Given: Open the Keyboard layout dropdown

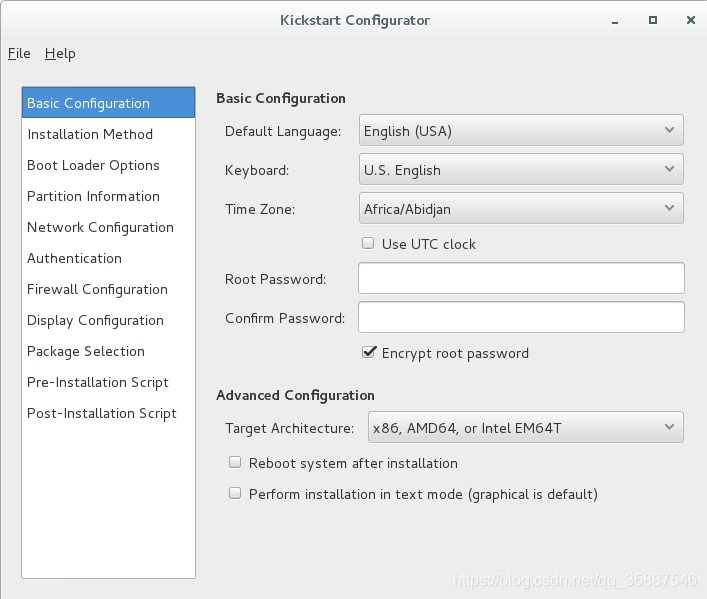Looking at the screenshot, I should [521, 169].
